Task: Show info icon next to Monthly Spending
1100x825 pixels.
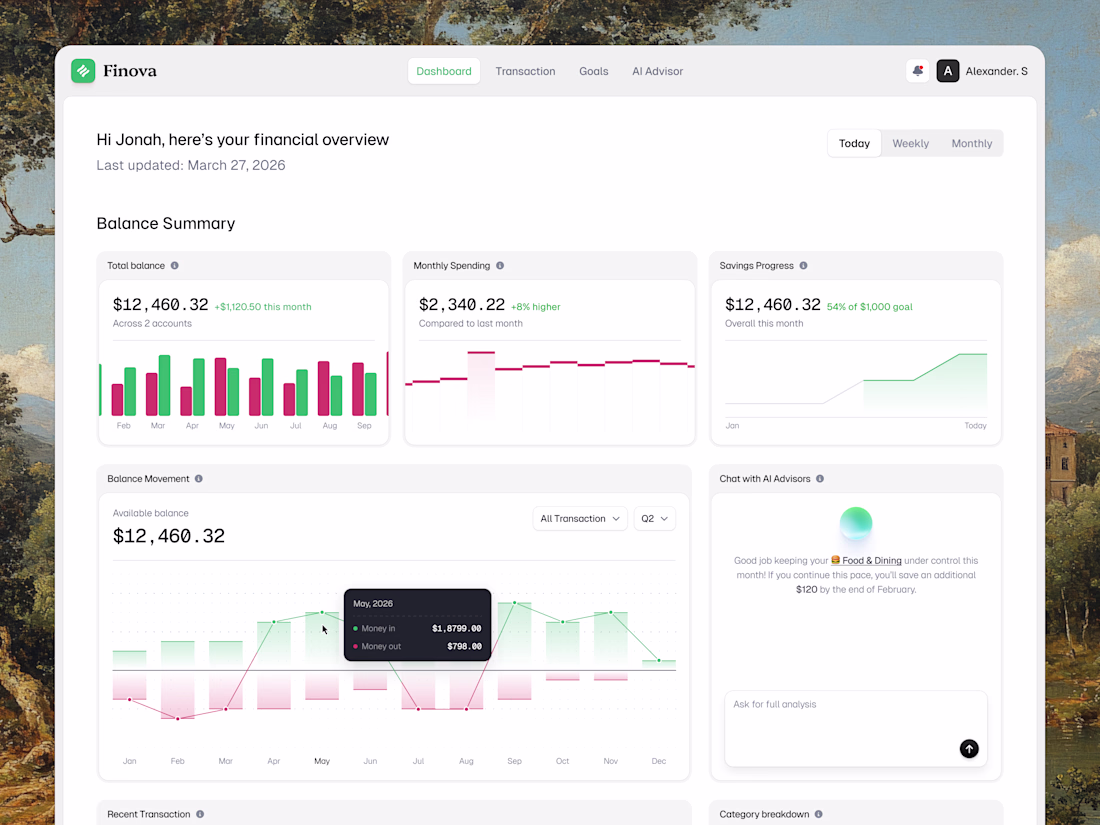Action: click(x=500, y=265)
